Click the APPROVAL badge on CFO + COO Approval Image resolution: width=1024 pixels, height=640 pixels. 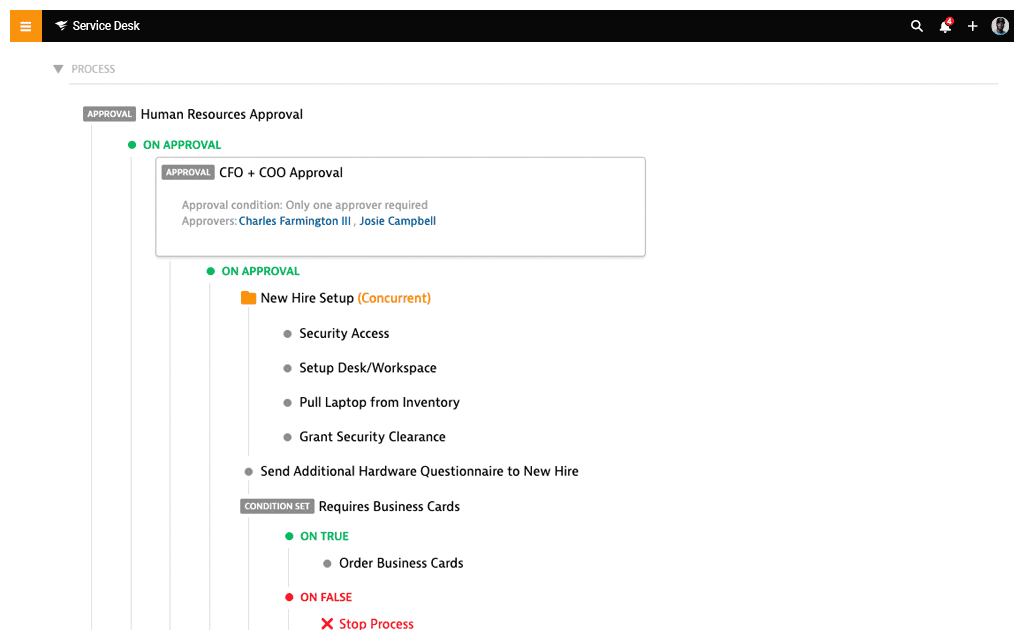(x=188, y=172)
